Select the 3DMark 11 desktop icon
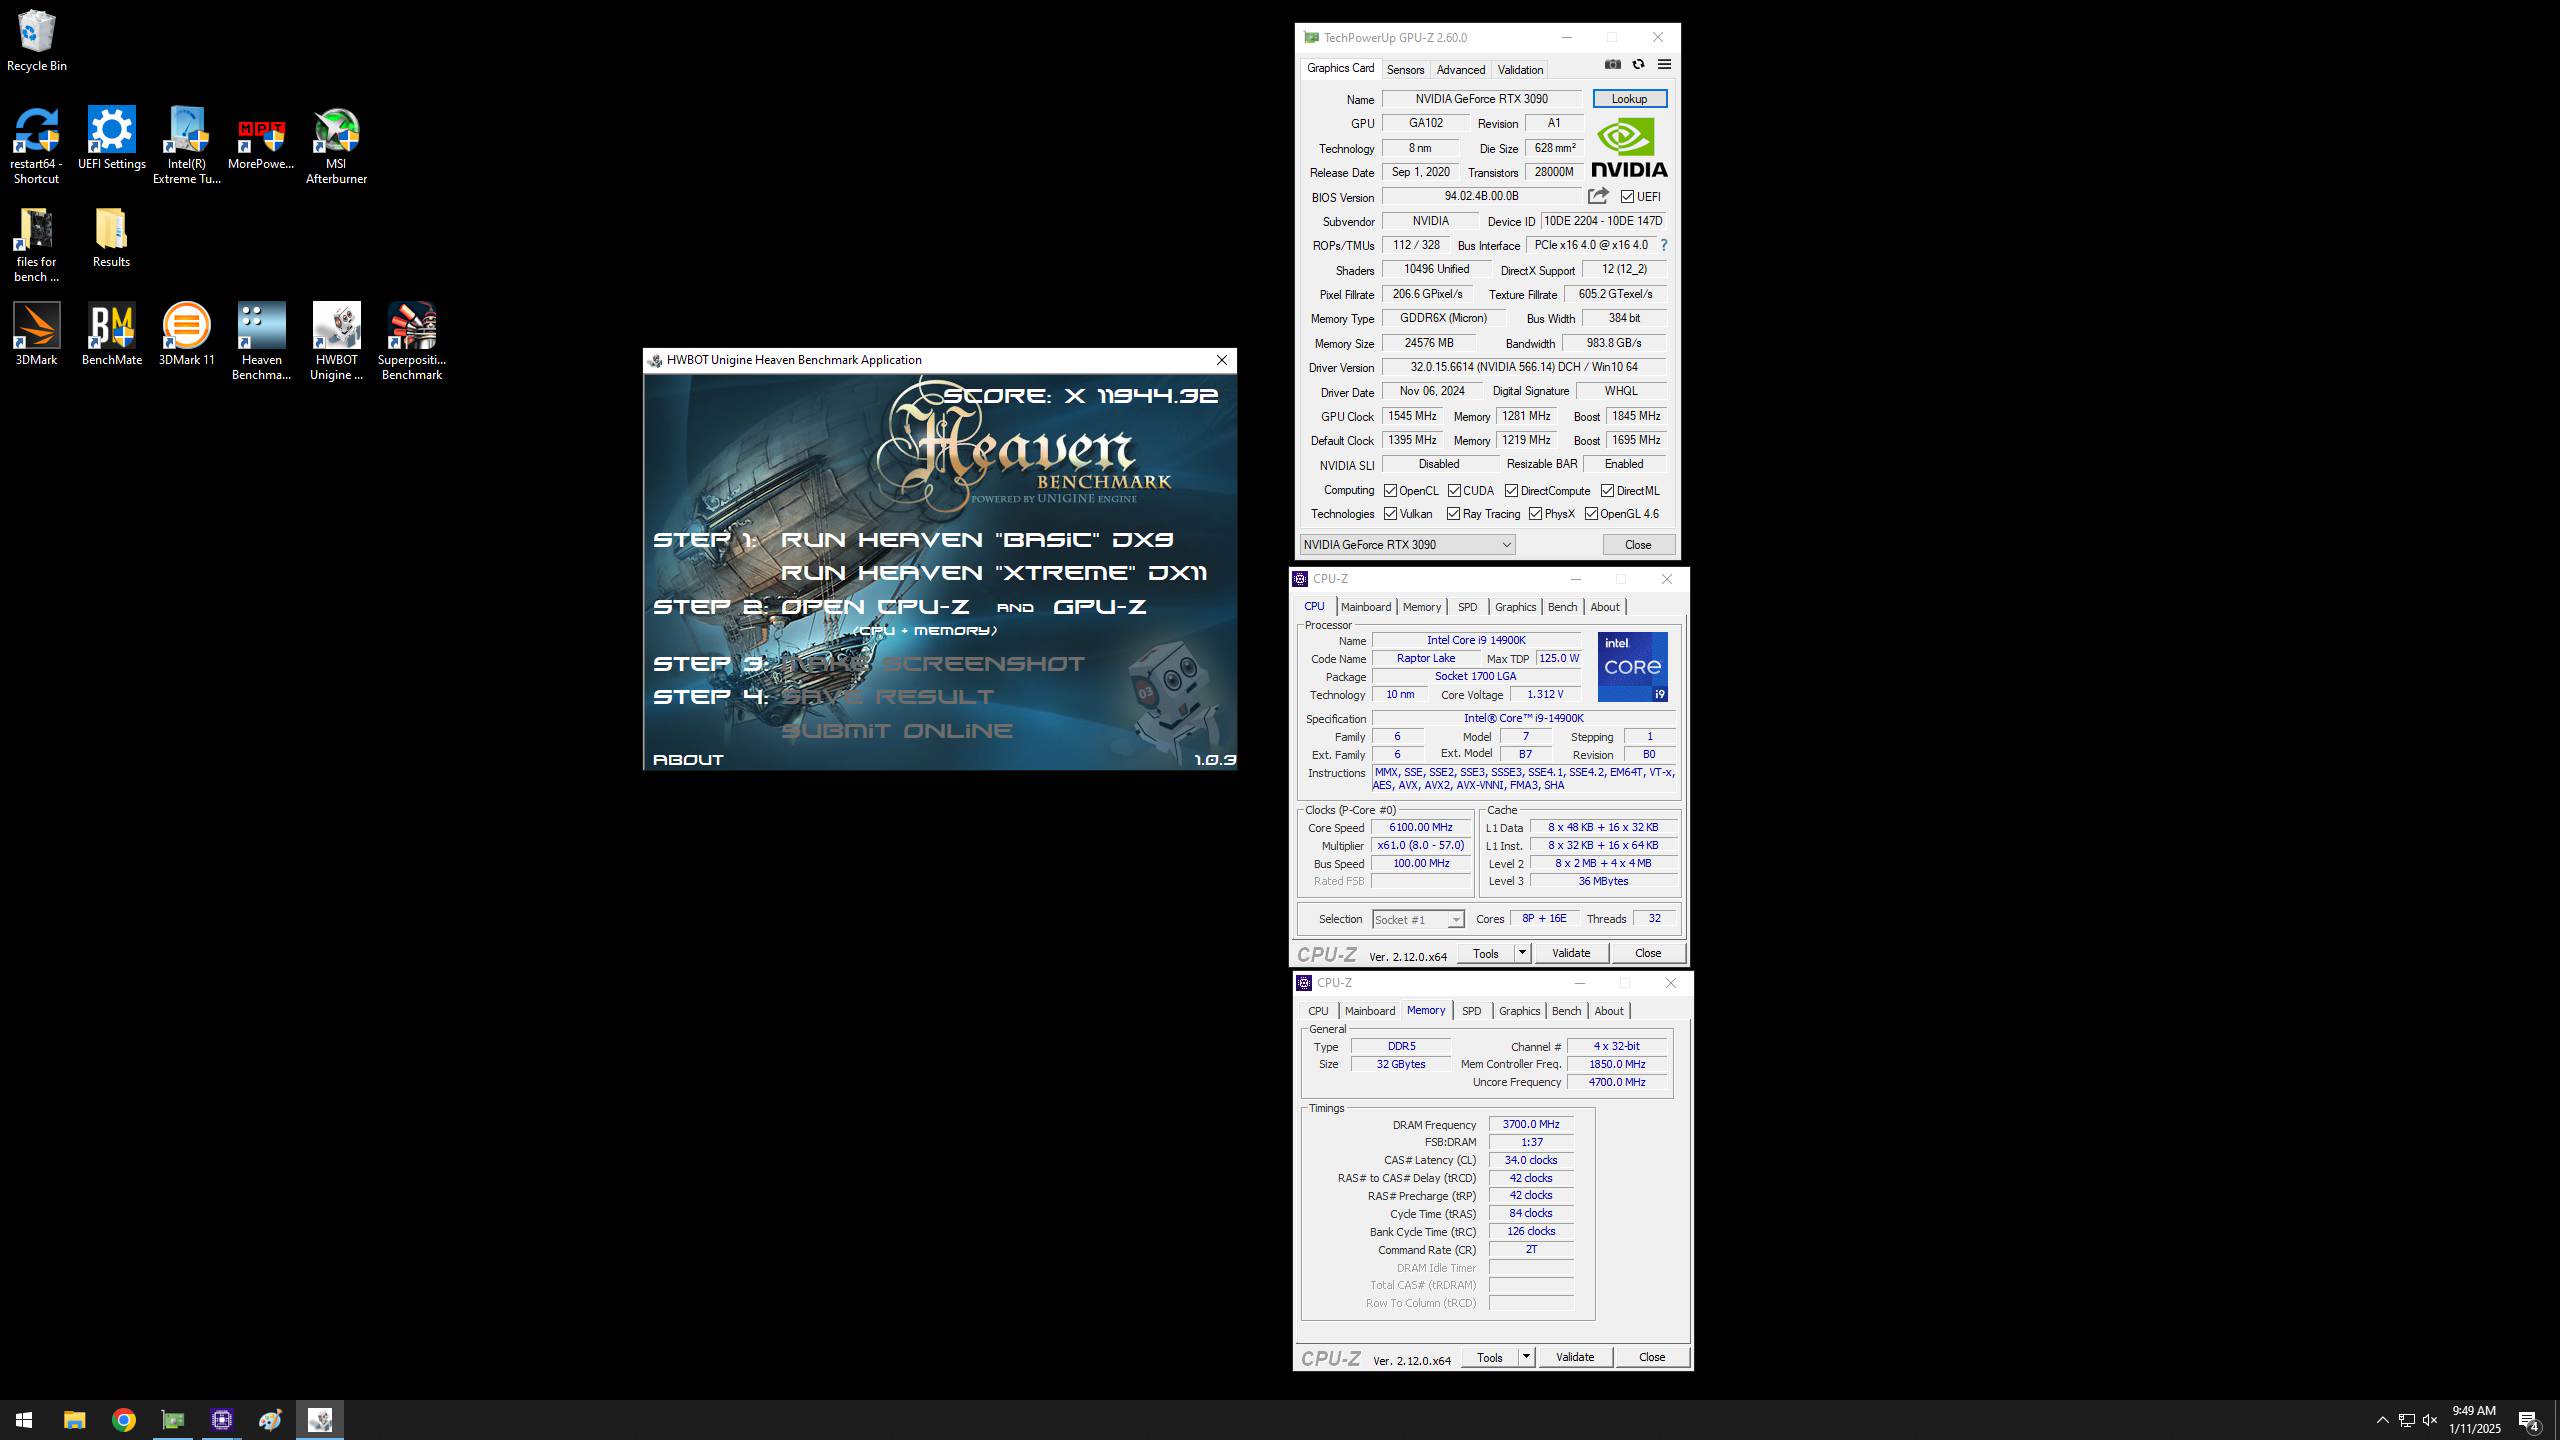The image size is (2560, 1440). [x=186, y=334]
